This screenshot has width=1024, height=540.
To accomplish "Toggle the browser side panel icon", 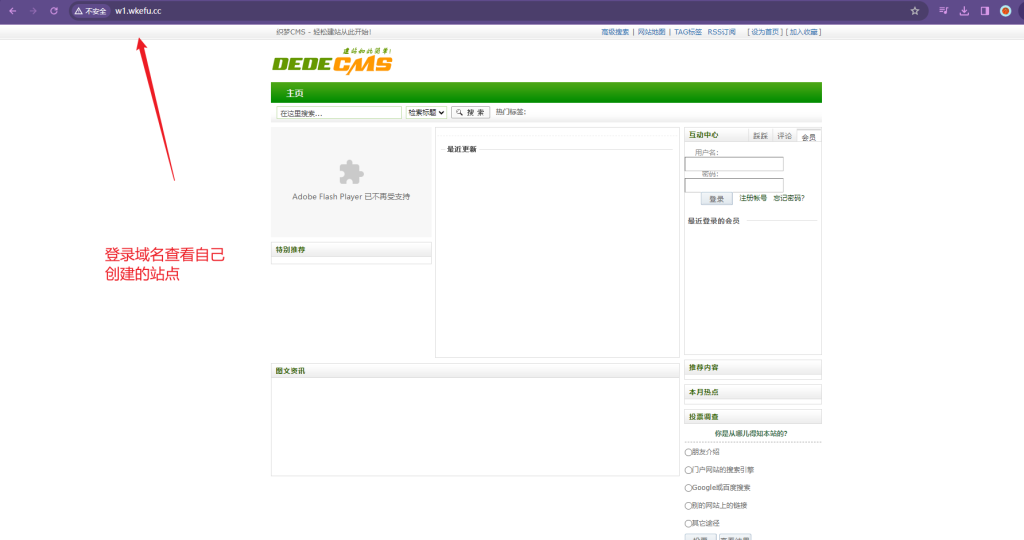I will (x=984, y=11).
